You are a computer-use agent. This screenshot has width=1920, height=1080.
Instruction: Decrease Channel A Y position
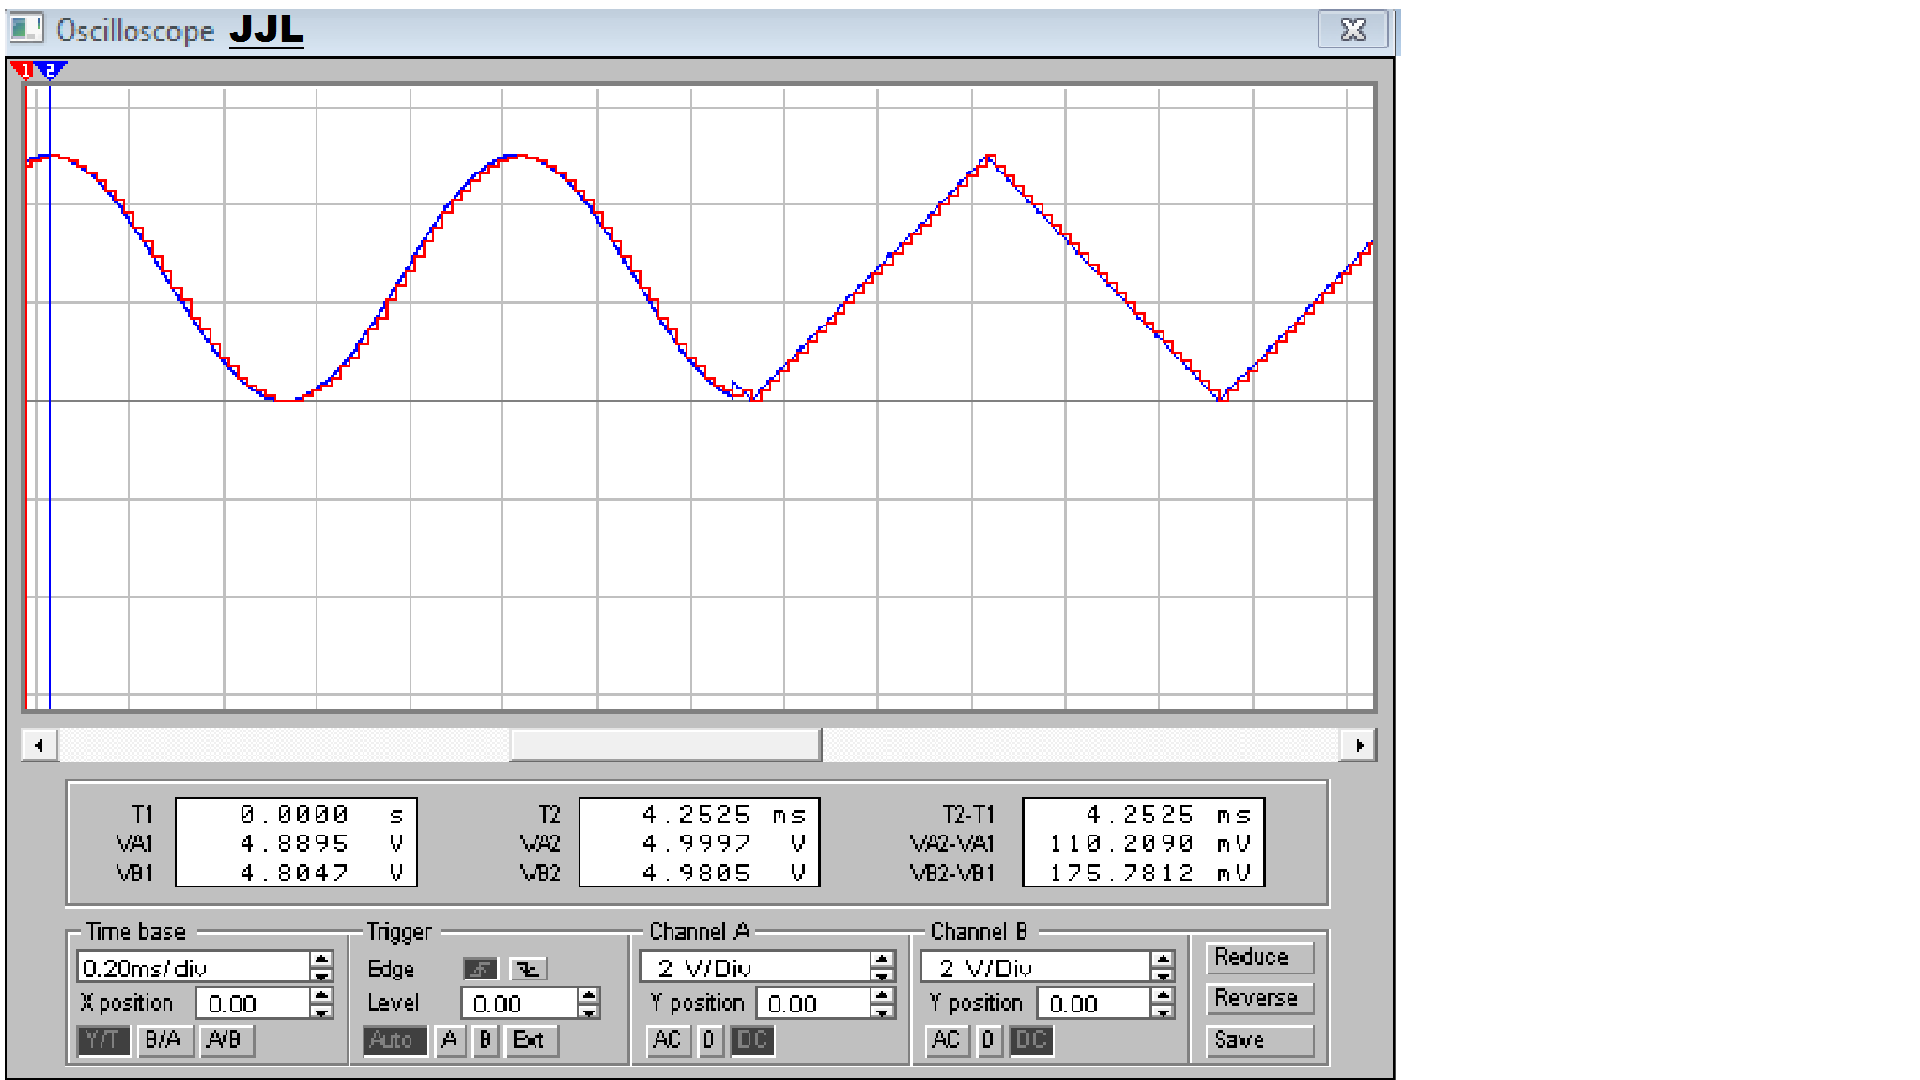(882, 1010)
